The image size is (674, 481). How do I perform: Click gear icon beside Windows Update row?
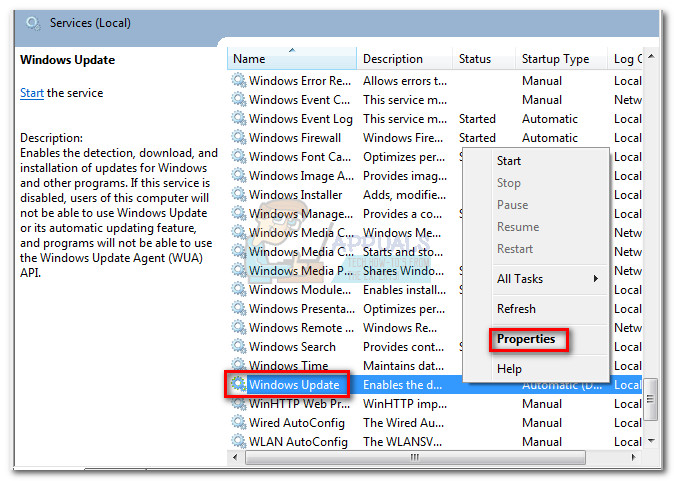239,384
